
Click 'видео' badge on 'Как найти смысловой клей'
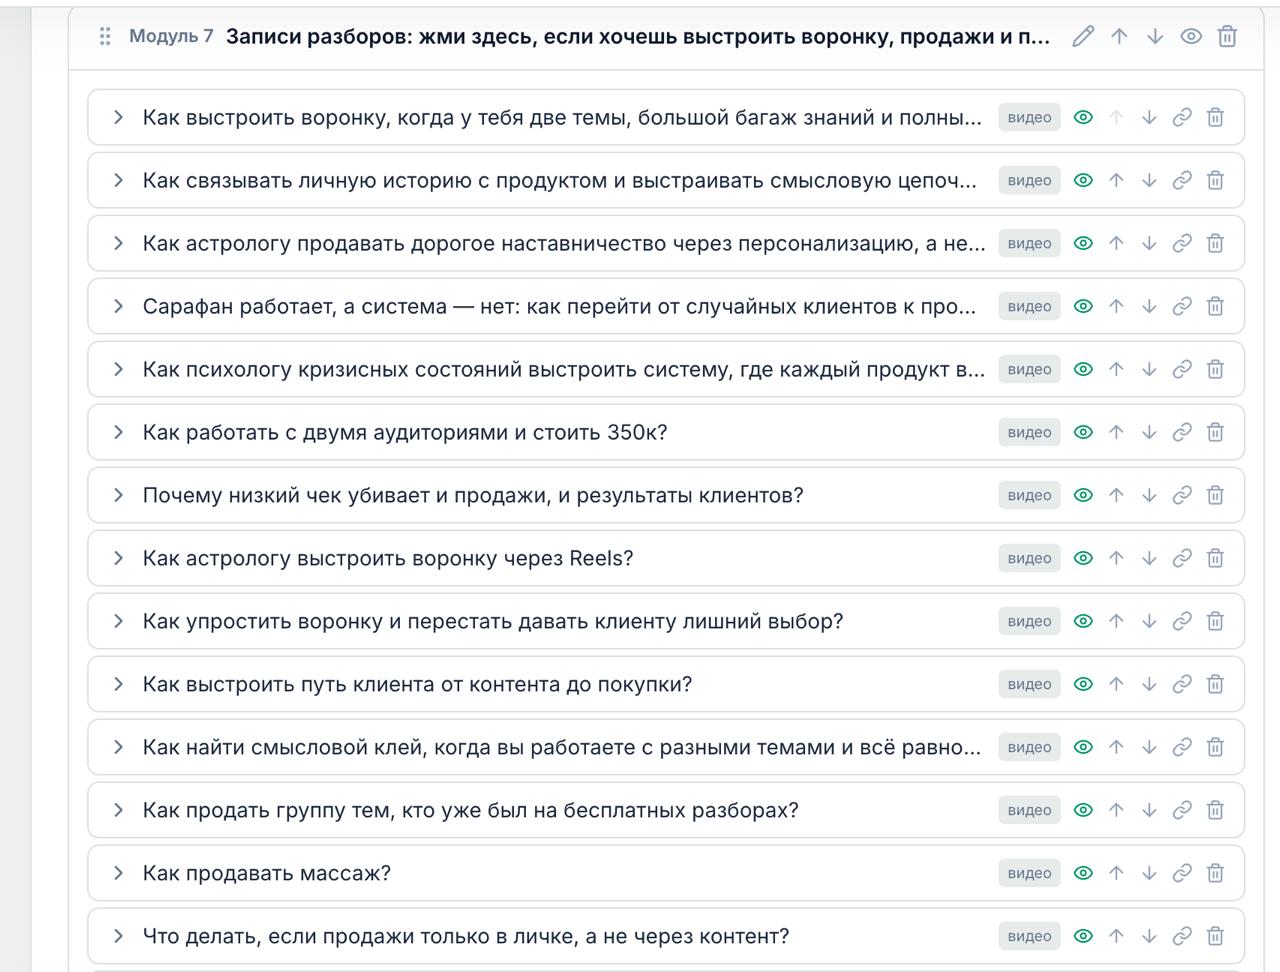pyautogui.click(x=1029, y=747)
